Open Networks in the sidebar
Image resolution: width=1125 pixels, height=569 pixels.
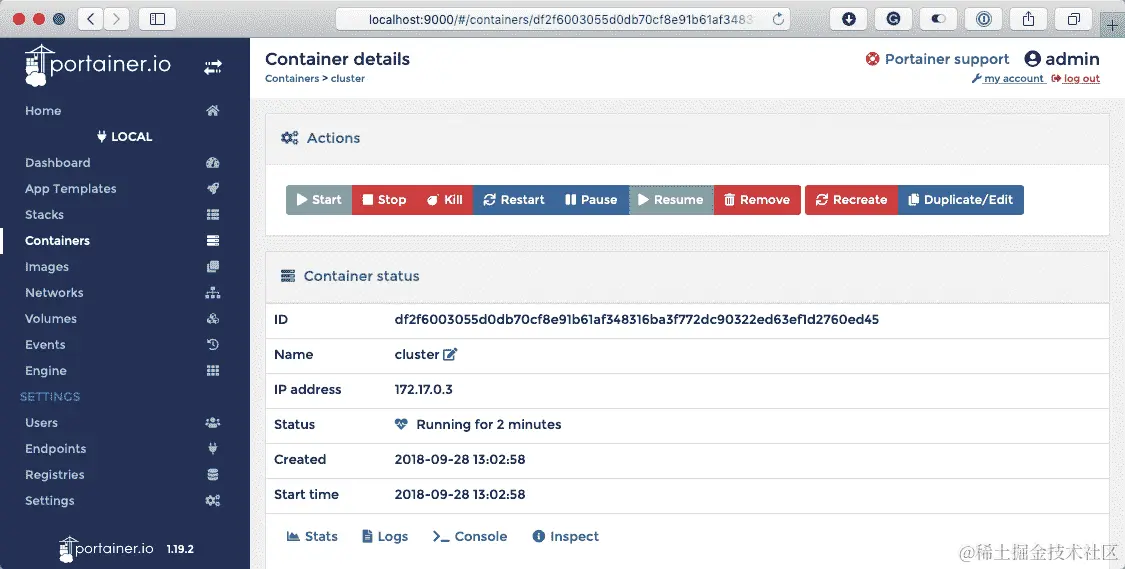[x=54, y=293]
